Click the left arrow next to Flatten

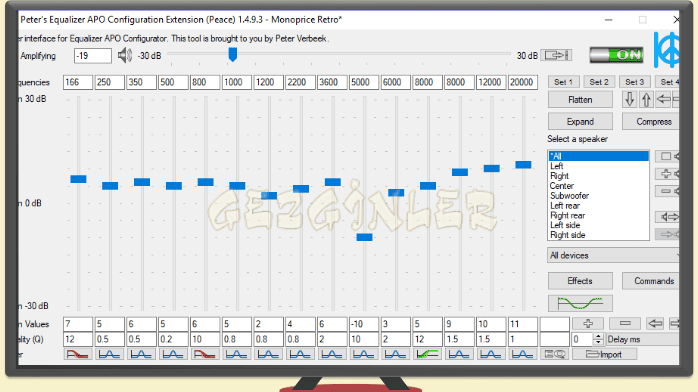663,100
